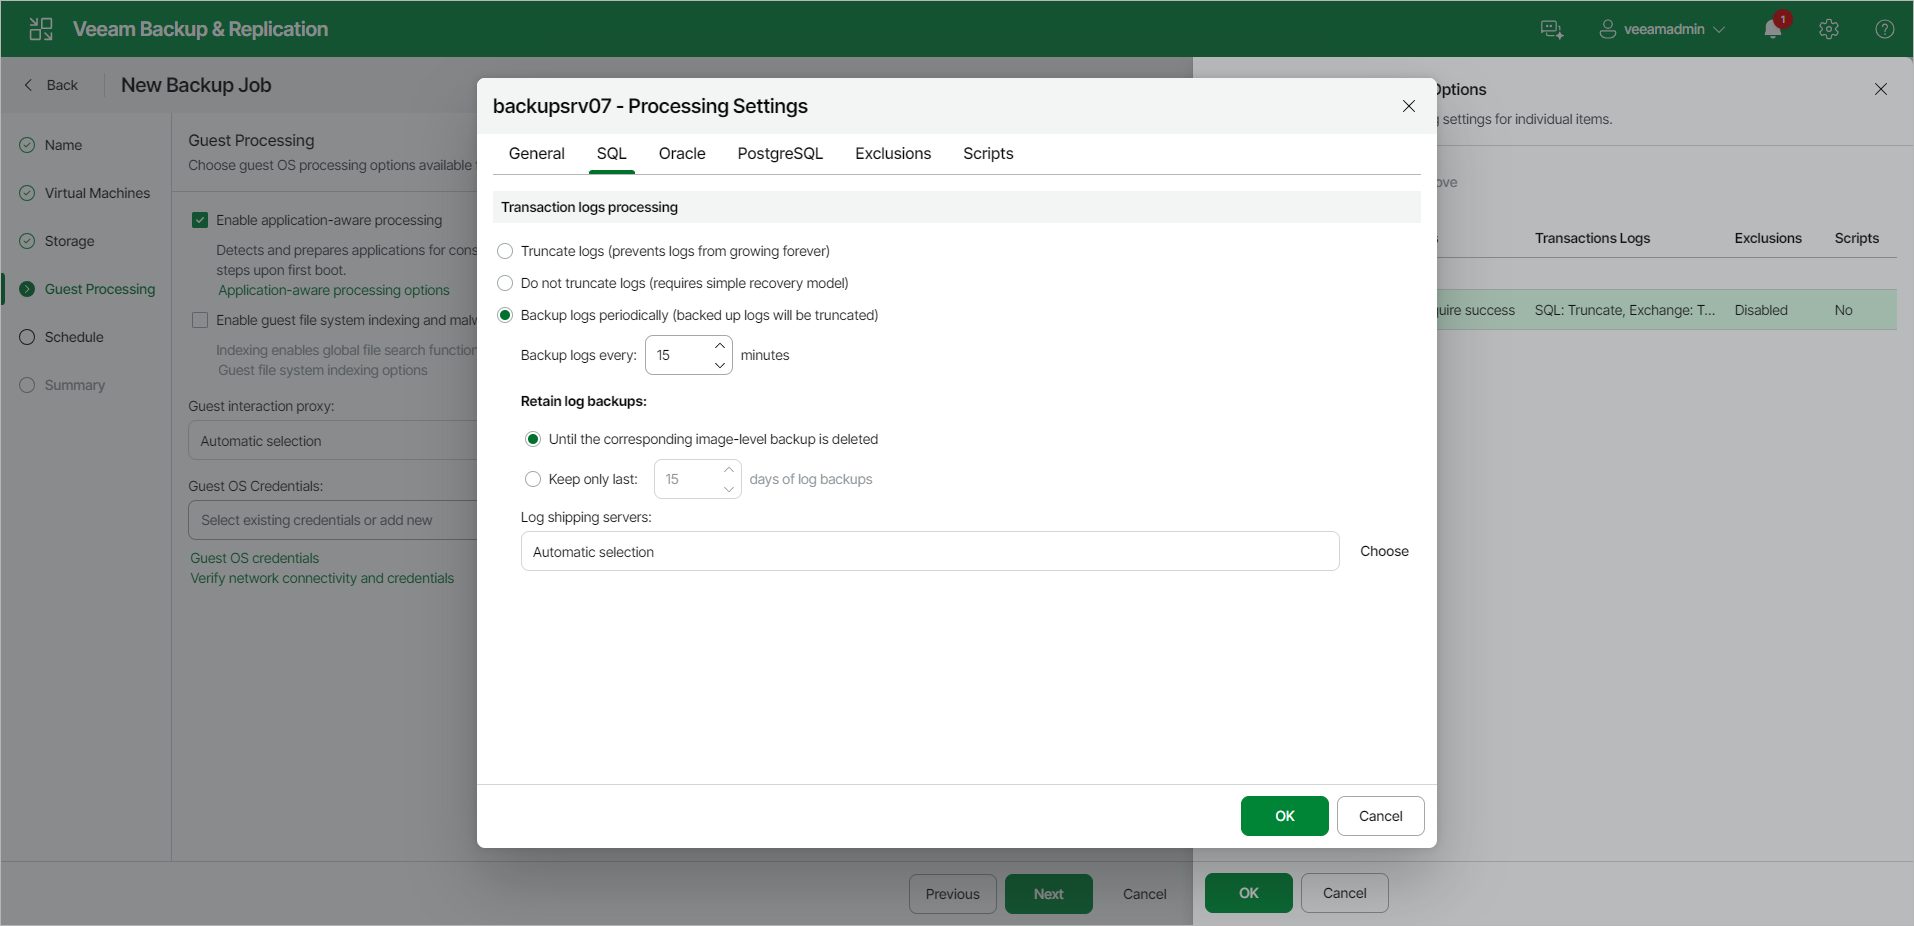Open the Guest OS Credentials selection field
Screen dimensions: 1914x926
tap(333, 520)
